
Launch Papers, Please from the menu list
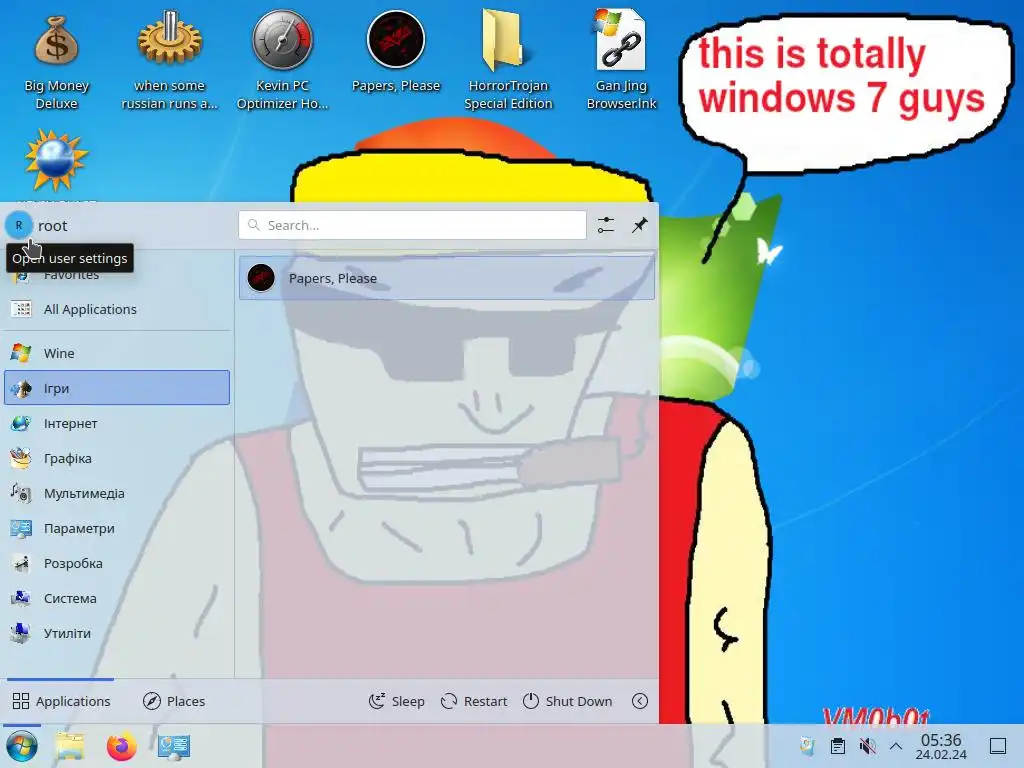coord(447,278)
